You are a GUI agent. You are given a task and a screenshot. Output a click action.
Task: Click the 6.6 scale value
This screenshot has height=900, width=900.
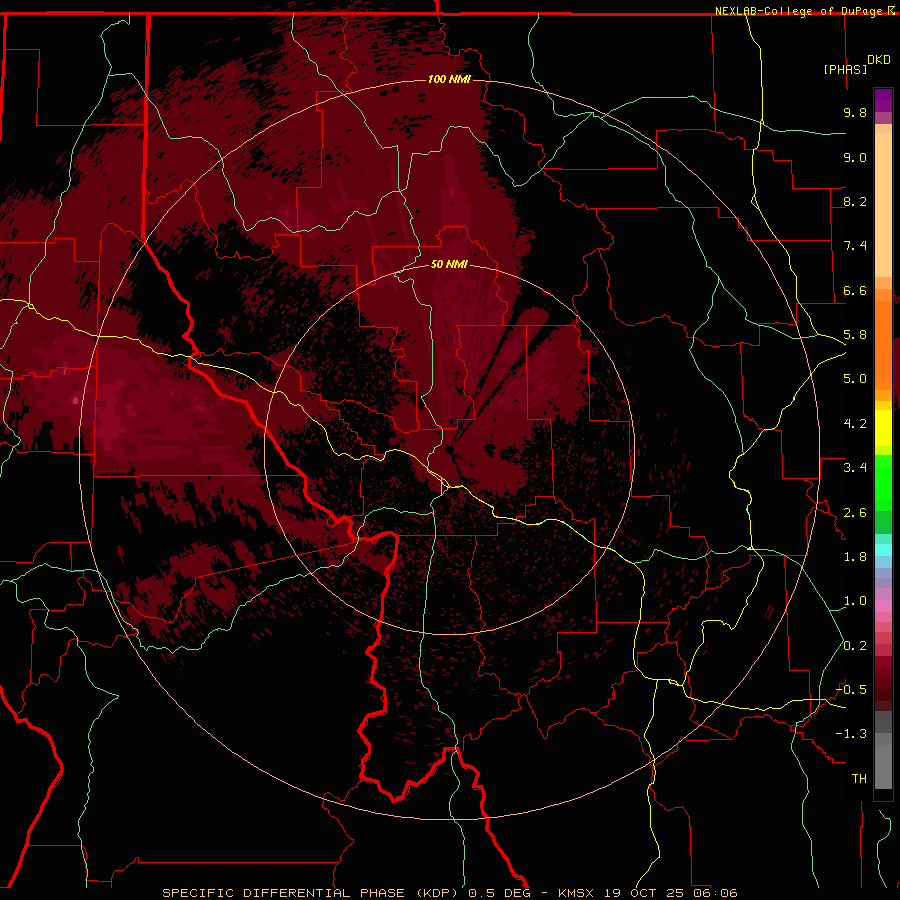[x=855, y=290]
